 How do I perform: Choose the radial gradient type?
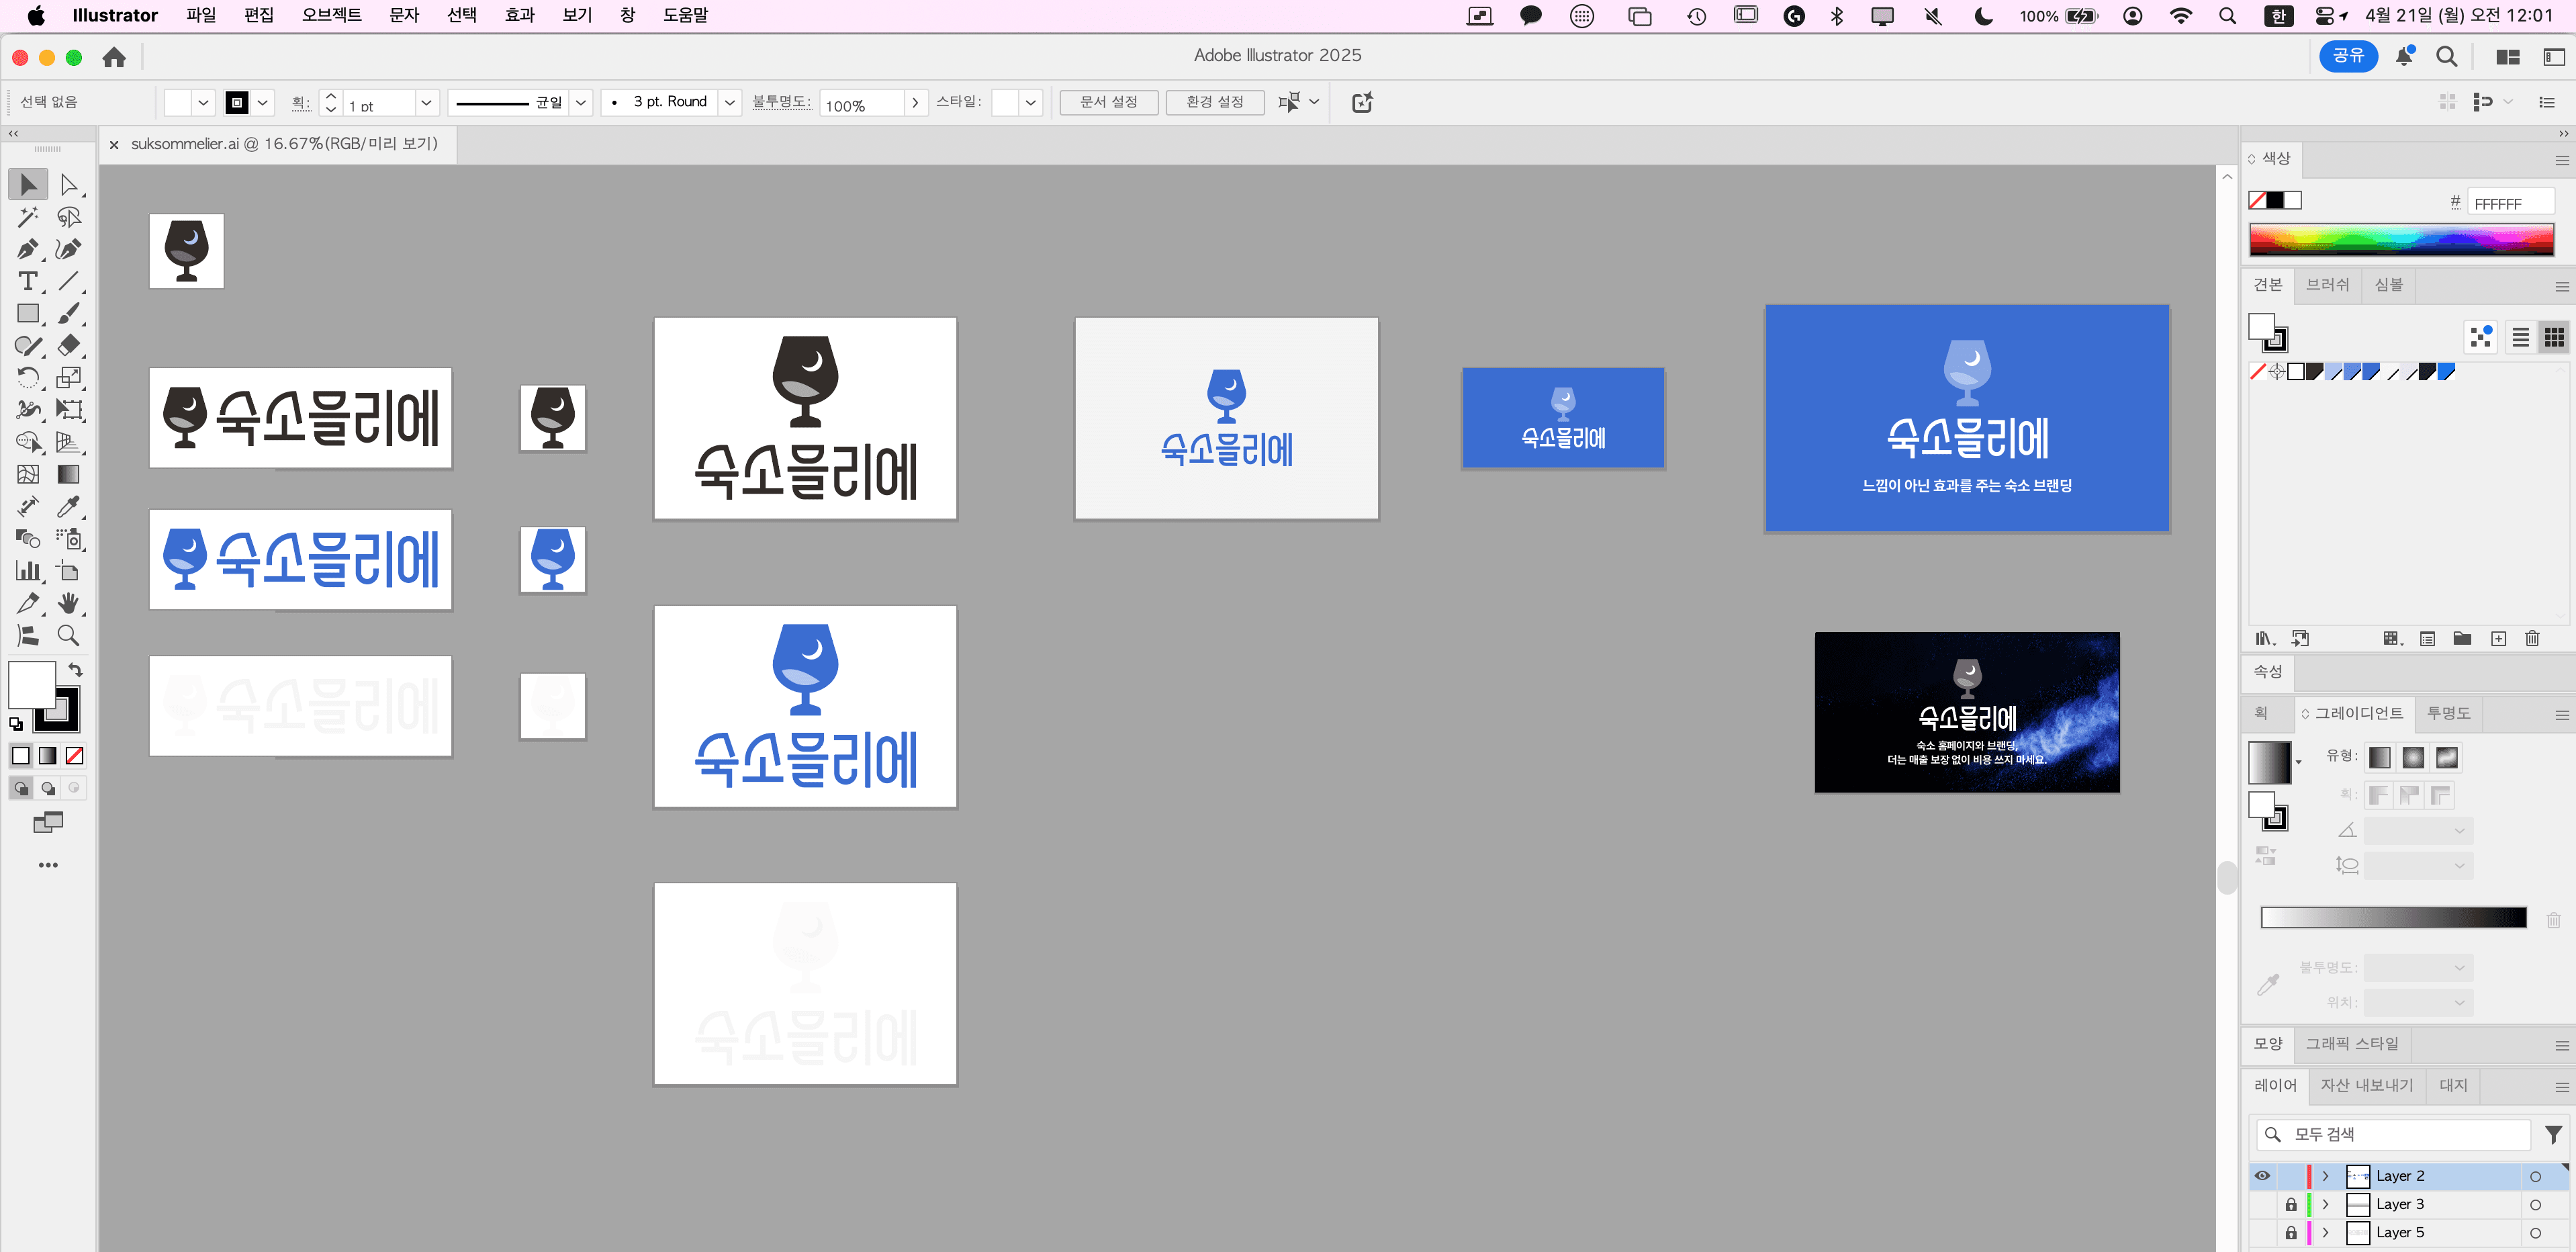[2413, 757]
